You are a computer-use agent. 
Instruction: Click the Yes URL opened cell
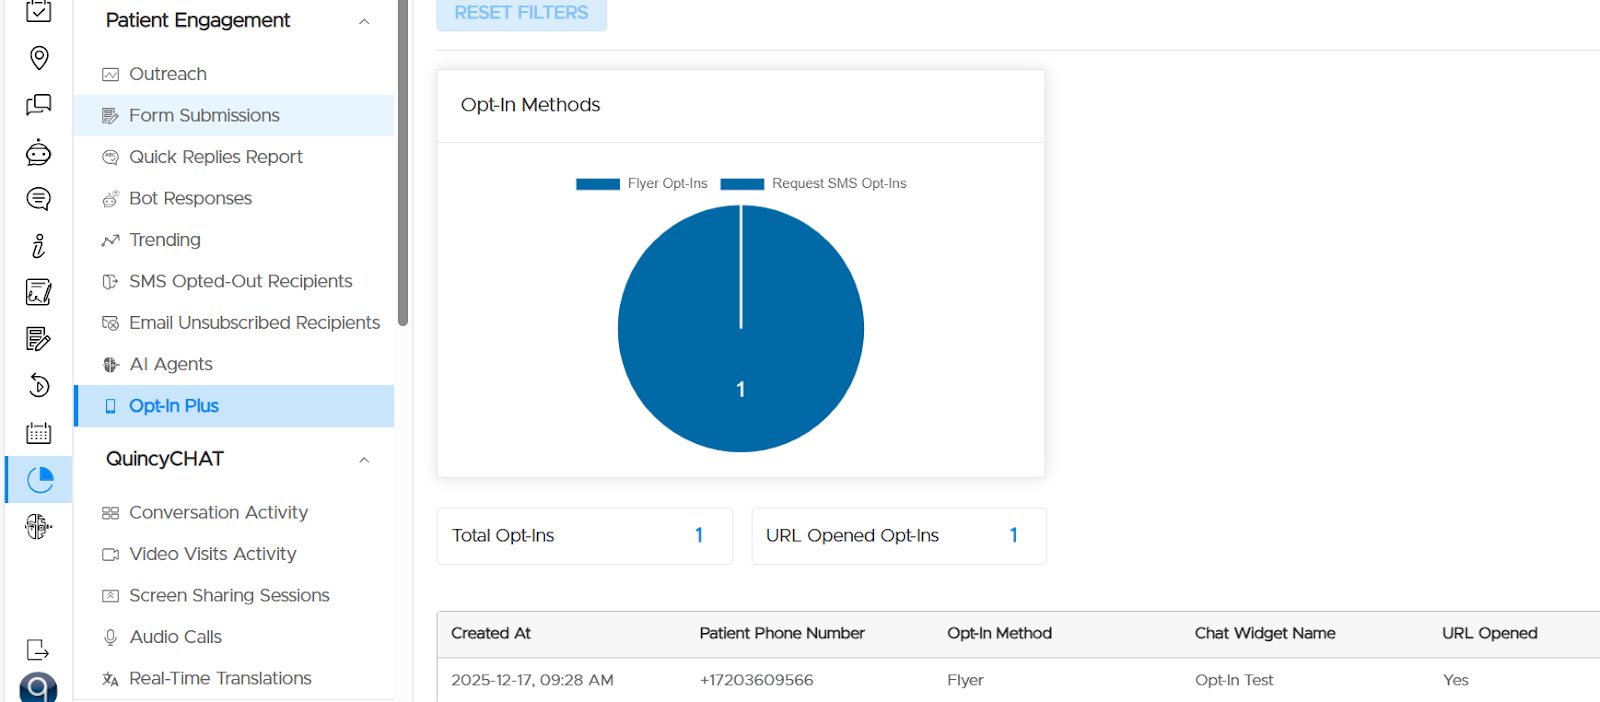[1456, 681]
